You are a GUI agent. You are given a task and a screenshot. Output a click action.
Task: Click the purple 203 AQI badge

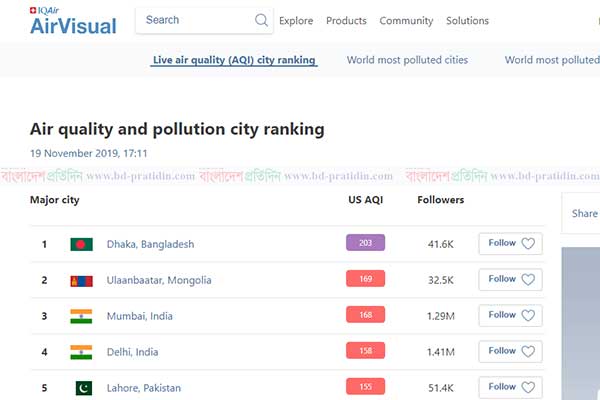pos(365,243)
